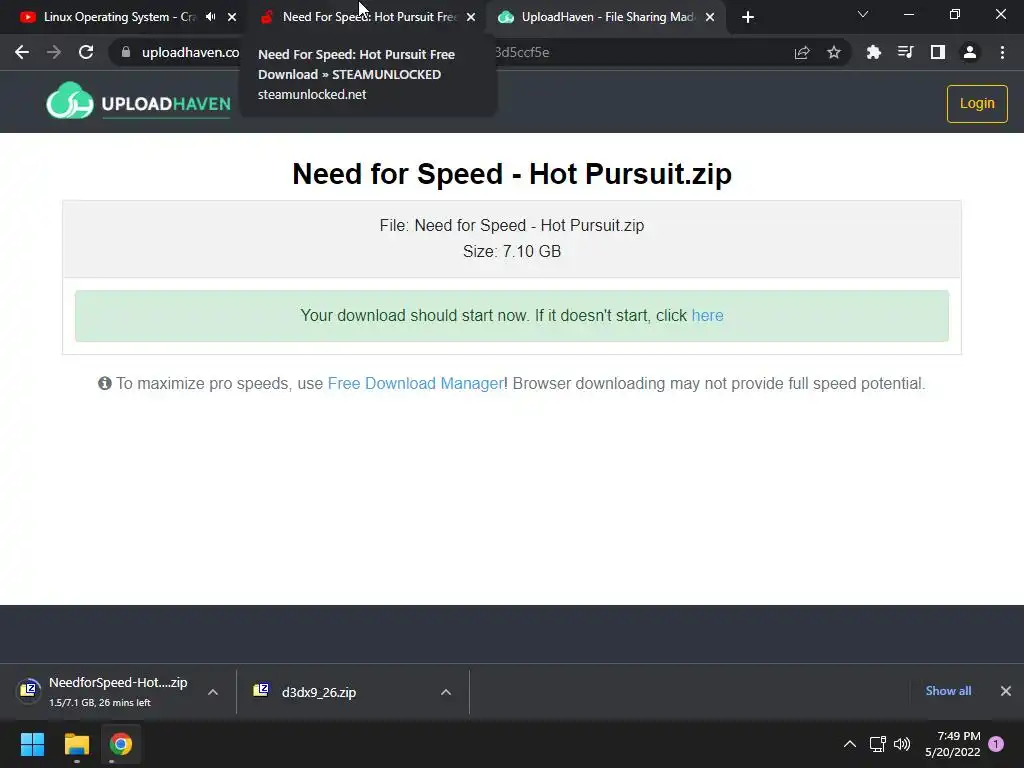This screenshot has height=768, width=1024.
Task: Click the Chrome taskbar icon
Action: (x=121, y=744)
